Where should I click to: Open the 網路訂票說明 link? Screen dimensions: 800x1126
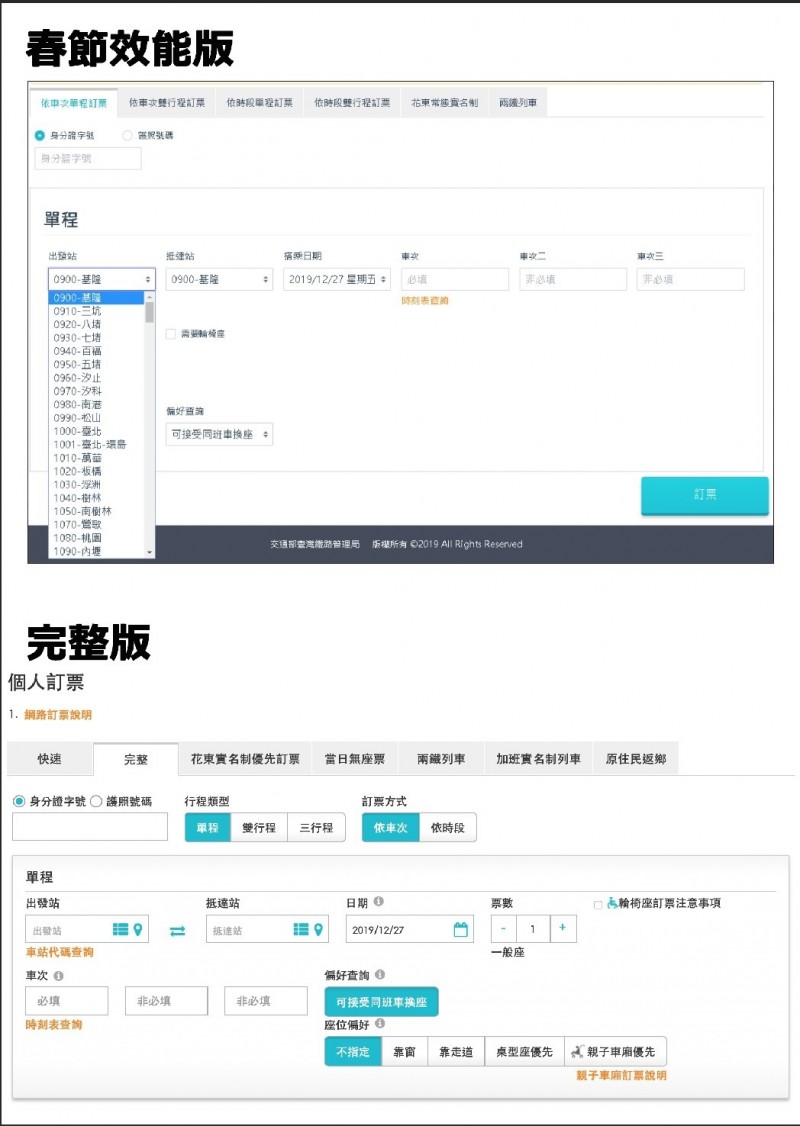58,715
